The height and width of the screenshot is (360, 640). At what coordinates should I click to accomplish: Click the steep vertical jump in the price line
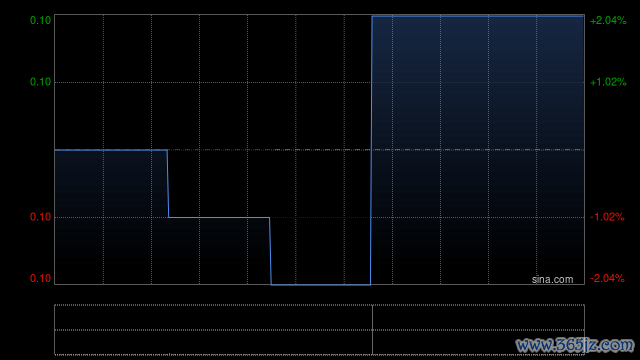pyautogui.click(x=371, y=150)
